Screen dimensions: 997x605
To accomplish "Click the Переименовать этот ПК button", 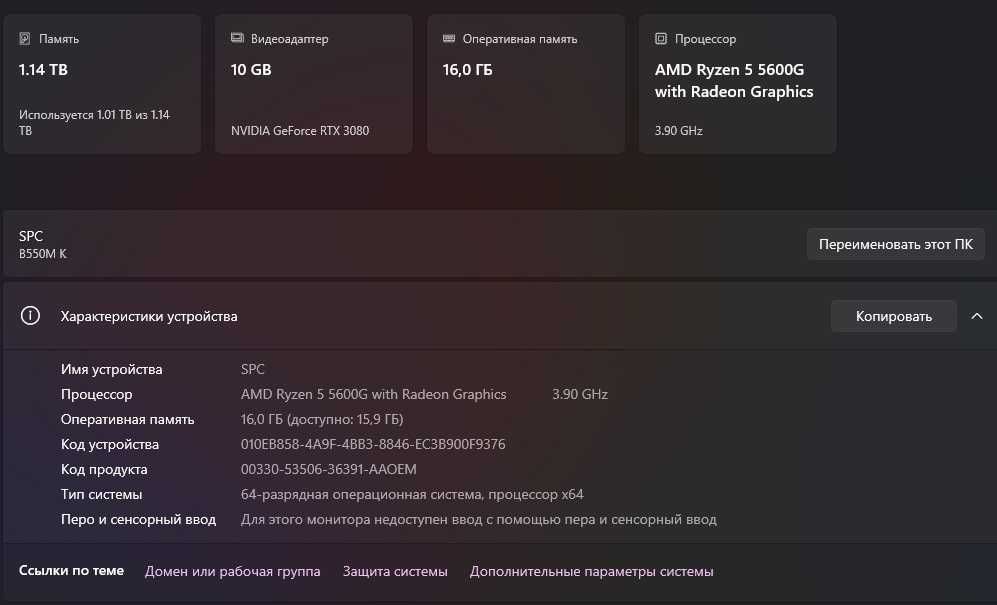I will 895,244.
